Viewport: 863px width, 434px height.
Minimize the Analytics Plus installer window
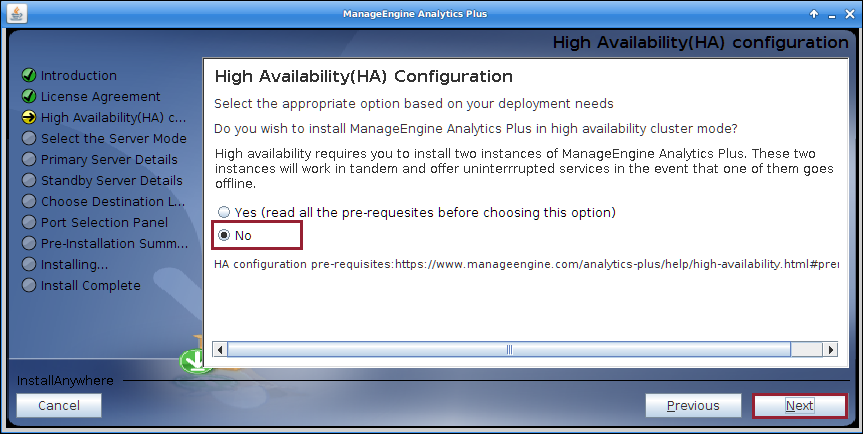coord(832,15)
